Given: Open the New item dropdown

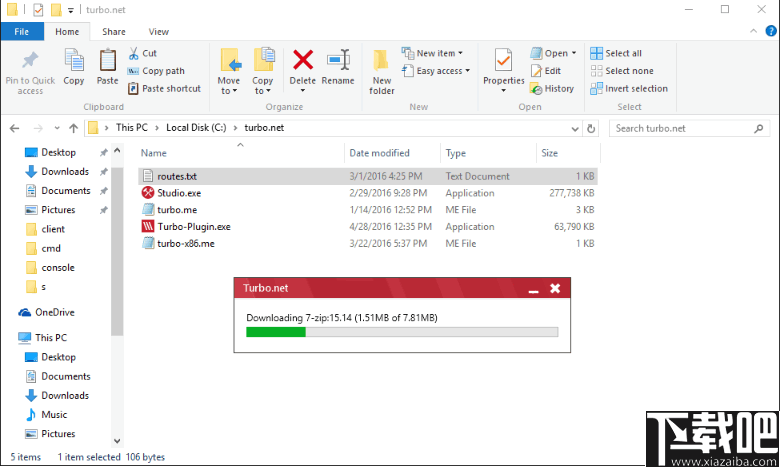Looking at the screenshot, I should click(432, 53).
